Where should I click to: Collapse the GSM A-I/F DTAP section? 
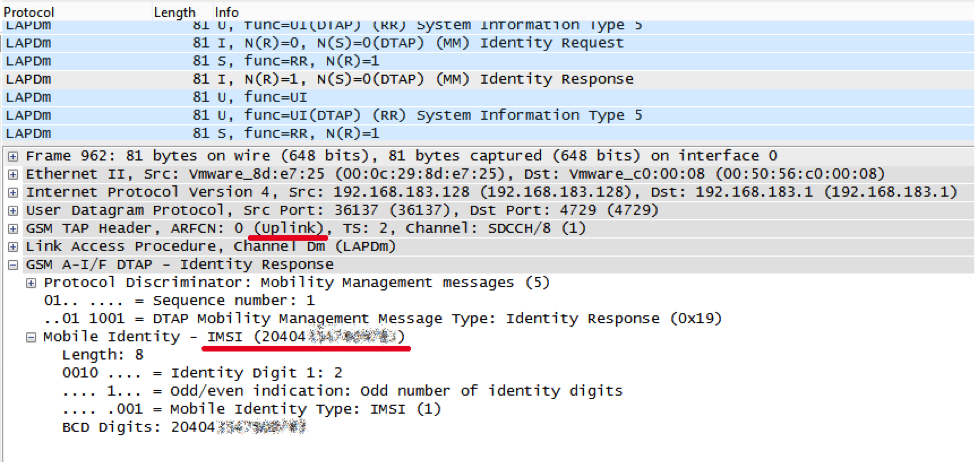click(x=13, y=264)
